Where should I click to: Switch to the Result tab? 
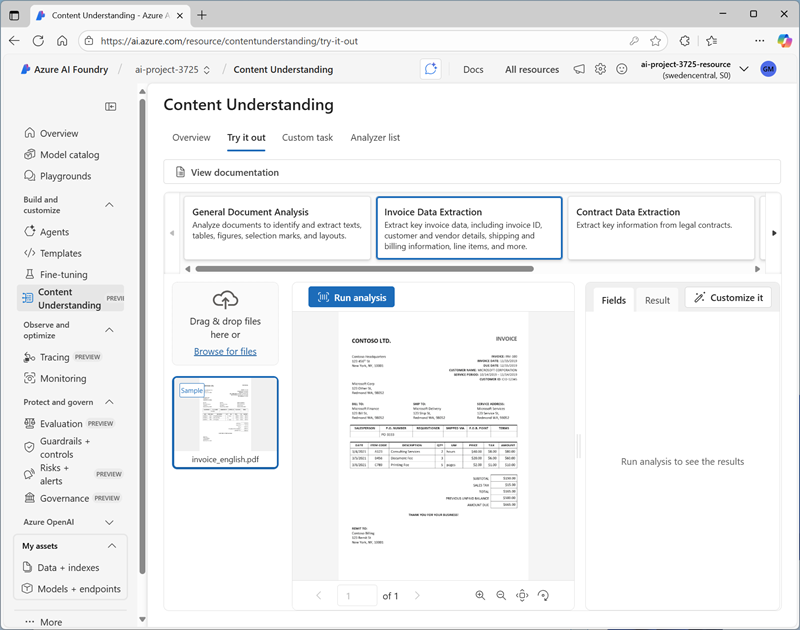click(x=657, y=300)
